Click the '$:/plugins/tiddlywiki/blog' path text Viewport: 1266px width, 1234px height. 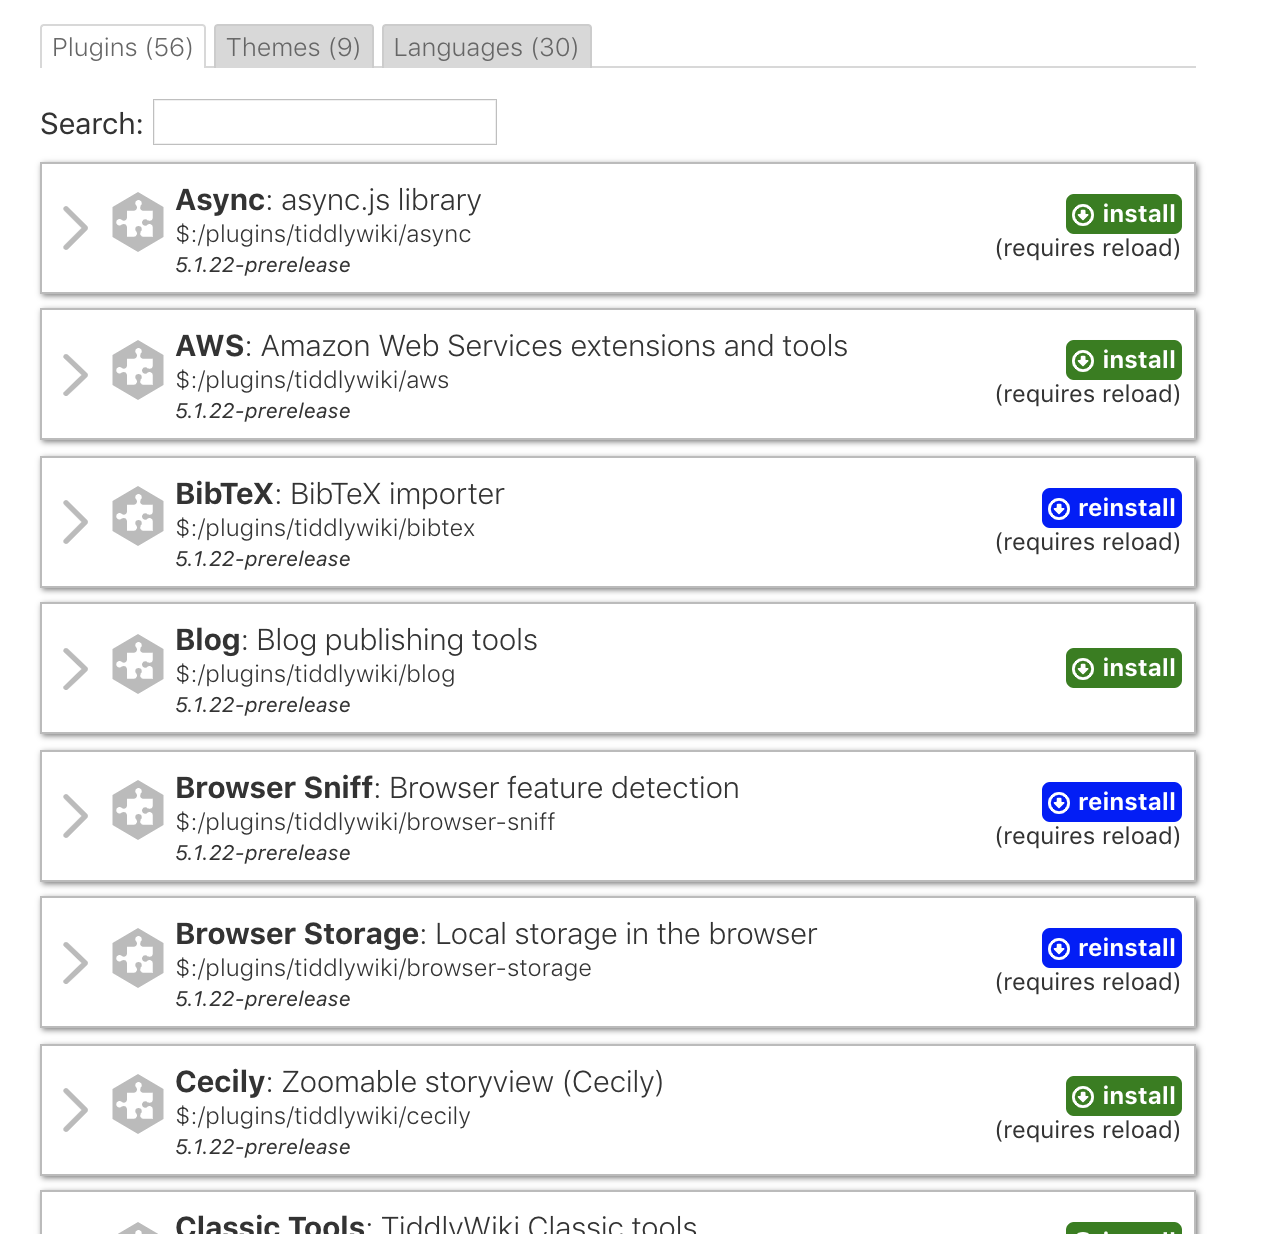pos(316,674)
